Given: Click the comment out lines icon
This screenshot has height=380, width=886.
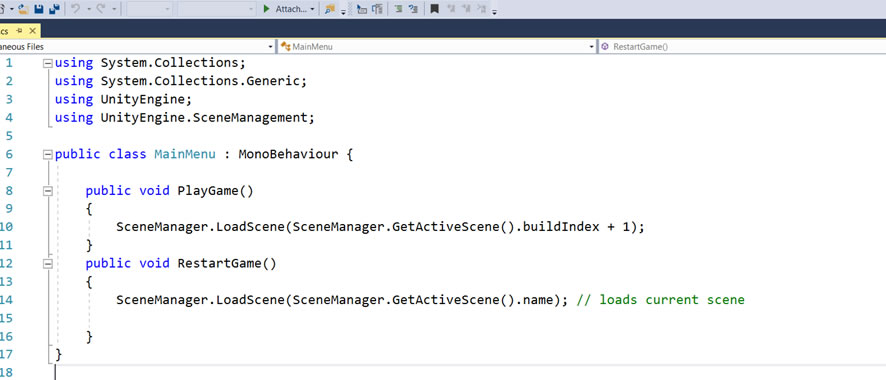Looking at the screenshot, I should tap(398, 9).
